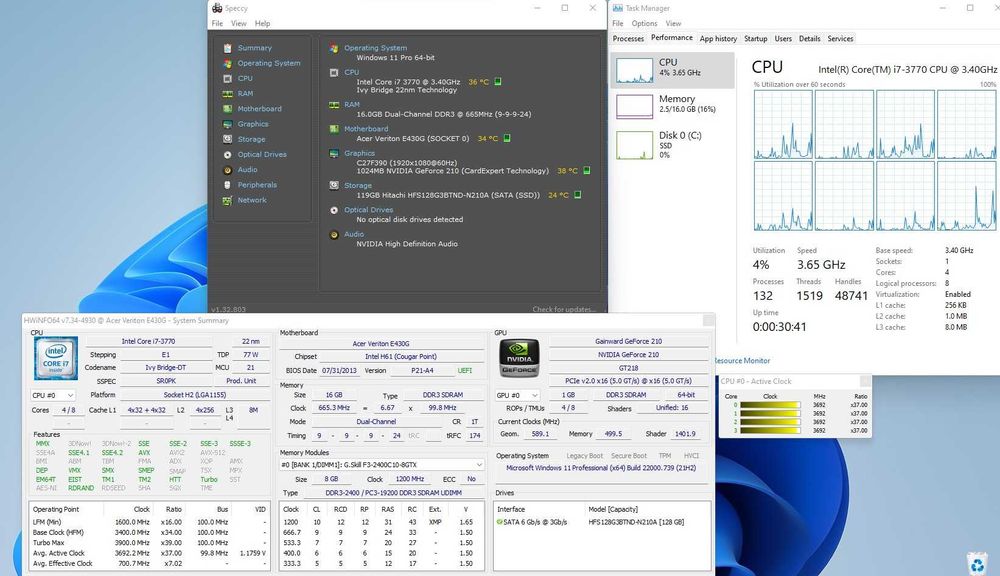
Task: Open Network icon in Speccy sidebar
Action: point(228,200)
